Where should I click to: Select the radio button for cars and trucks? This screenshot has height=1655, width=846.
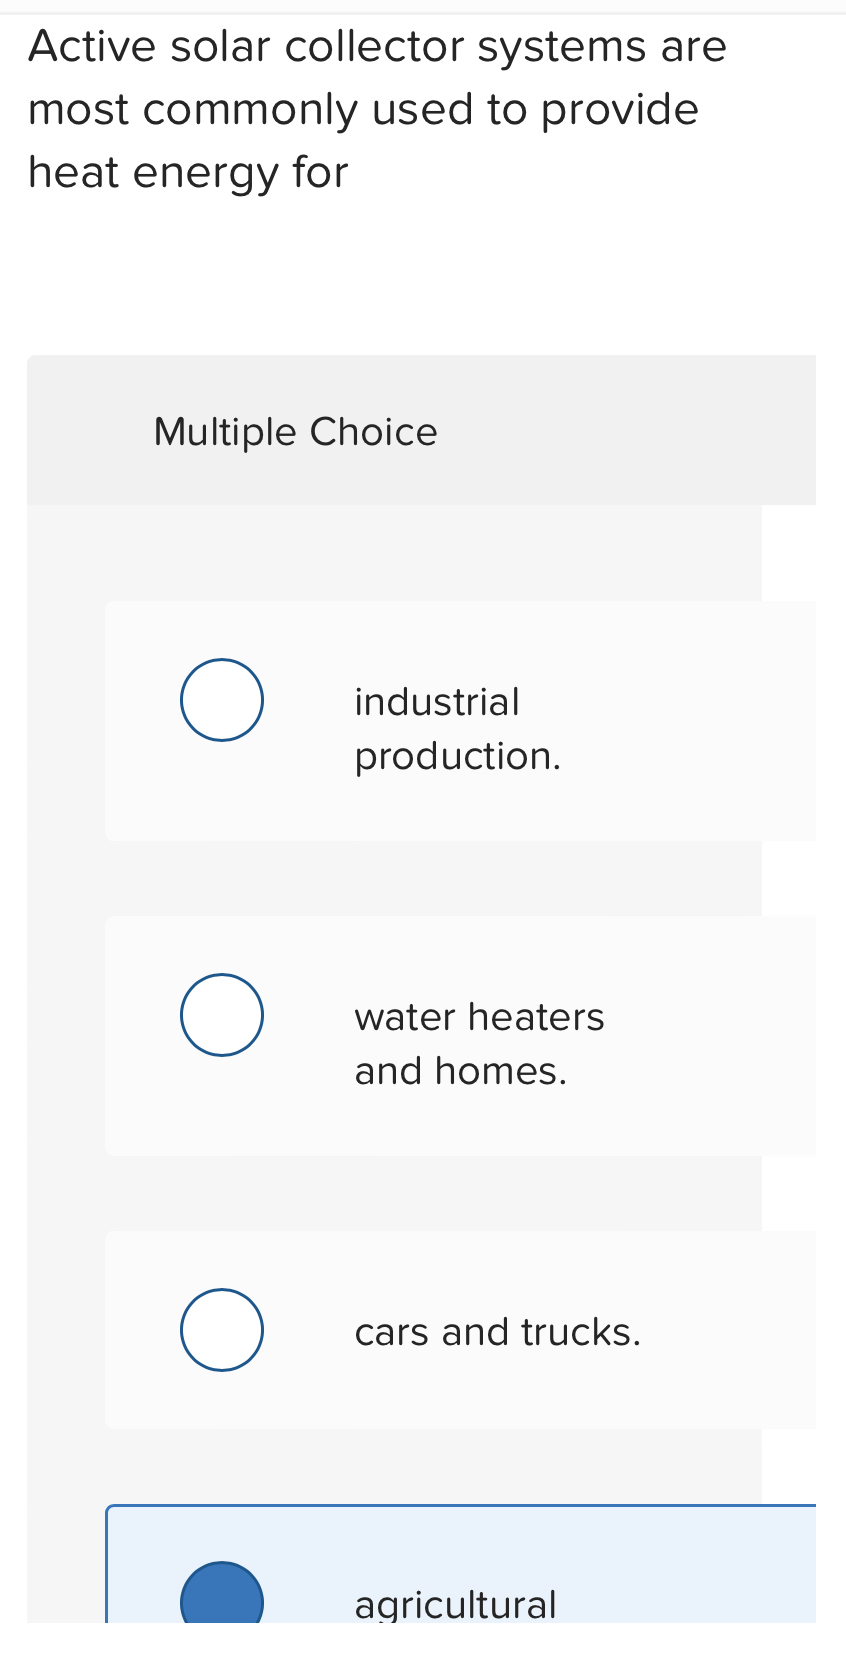[221, 1329]
